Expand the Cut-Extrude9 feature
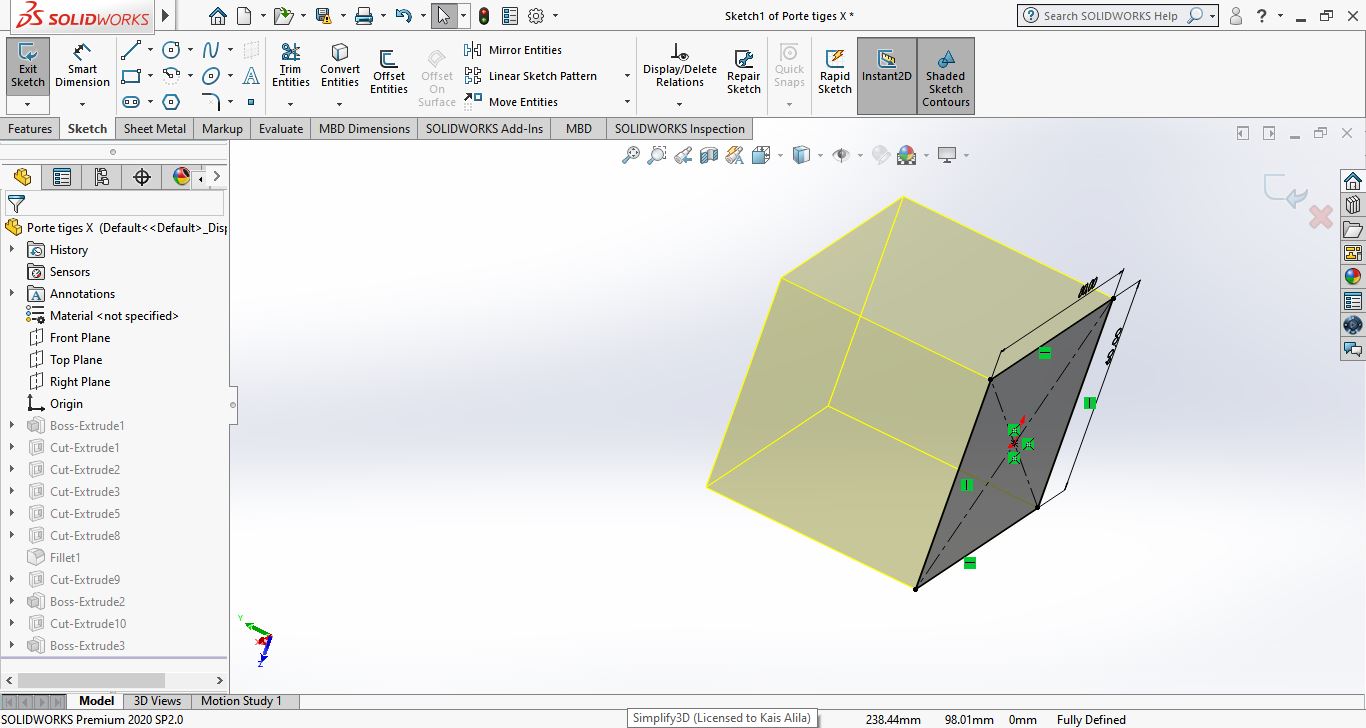The width and height of the screenshot is (1366, 728). coord(12,580)
